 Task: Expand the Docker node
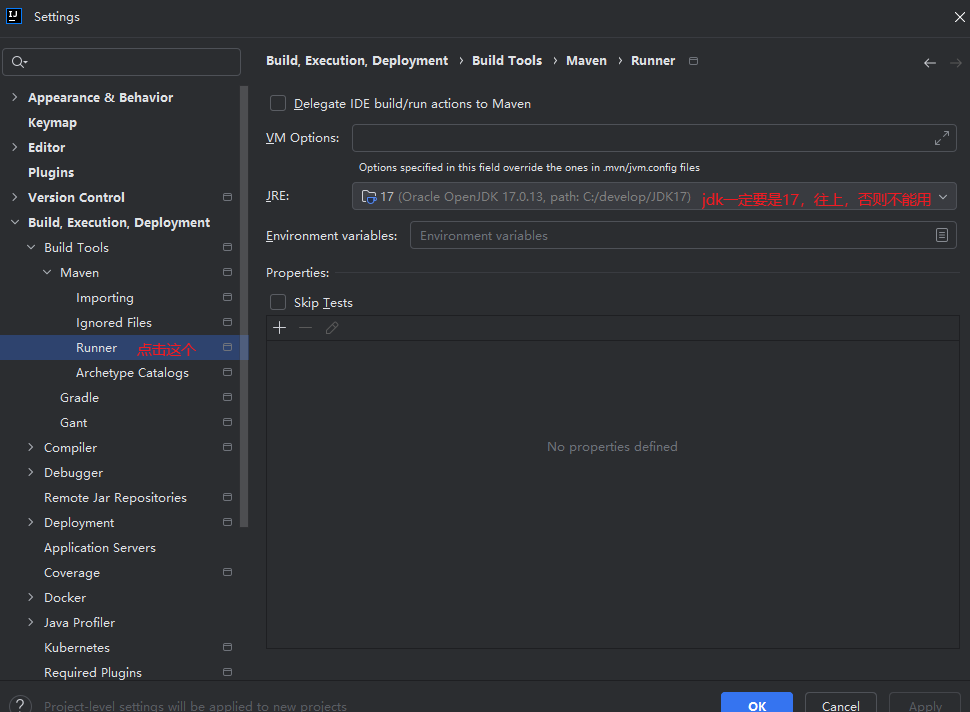31,598
